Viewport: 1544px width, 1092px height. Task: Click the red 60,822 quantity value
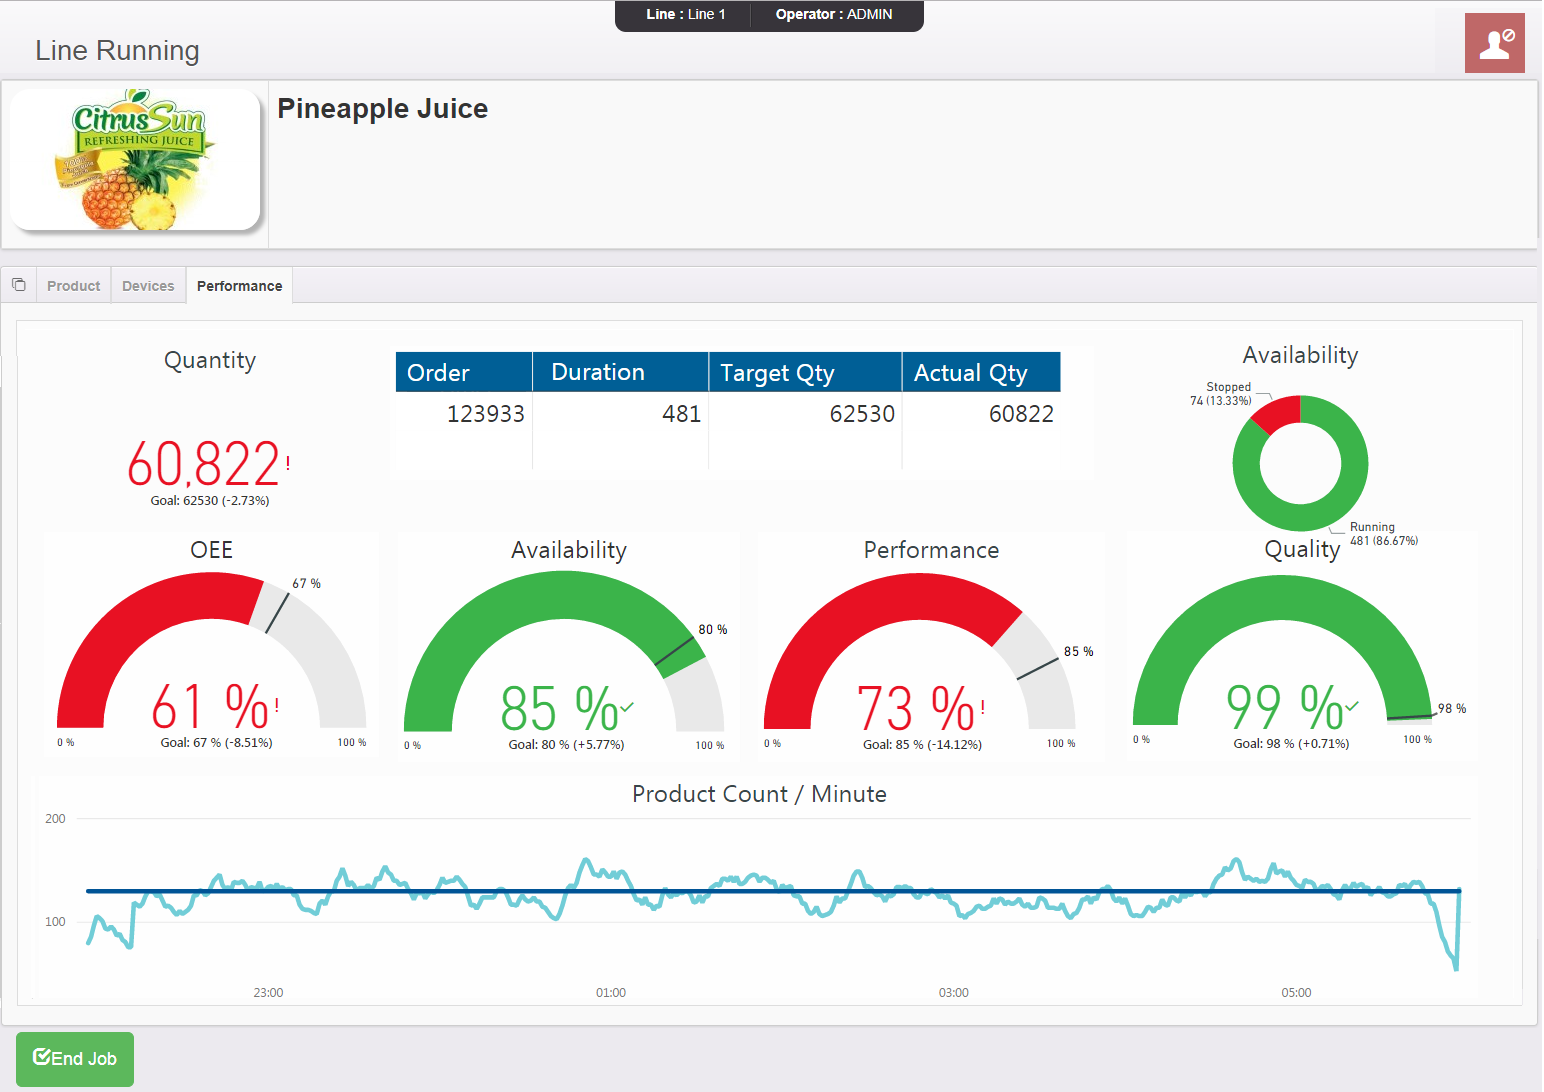[x=204, y=464]
